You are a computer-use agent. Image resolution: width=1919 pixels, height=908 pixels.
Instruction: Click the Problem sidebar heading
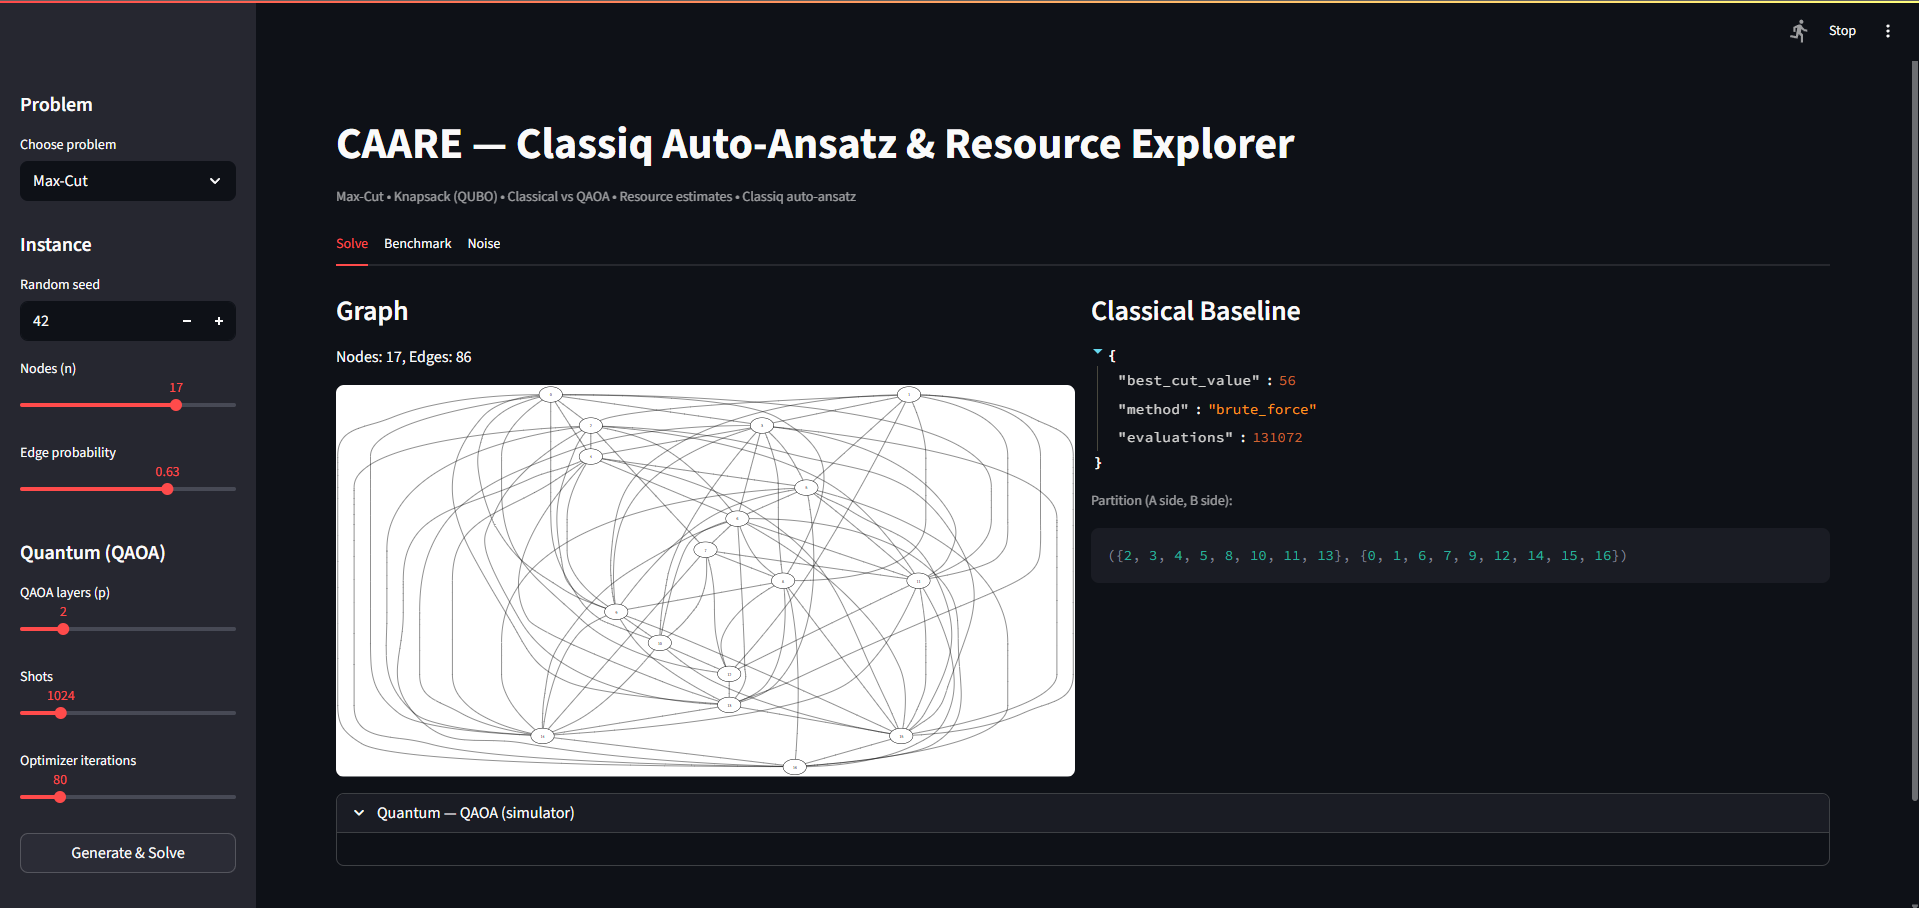(x=56, y=105)
